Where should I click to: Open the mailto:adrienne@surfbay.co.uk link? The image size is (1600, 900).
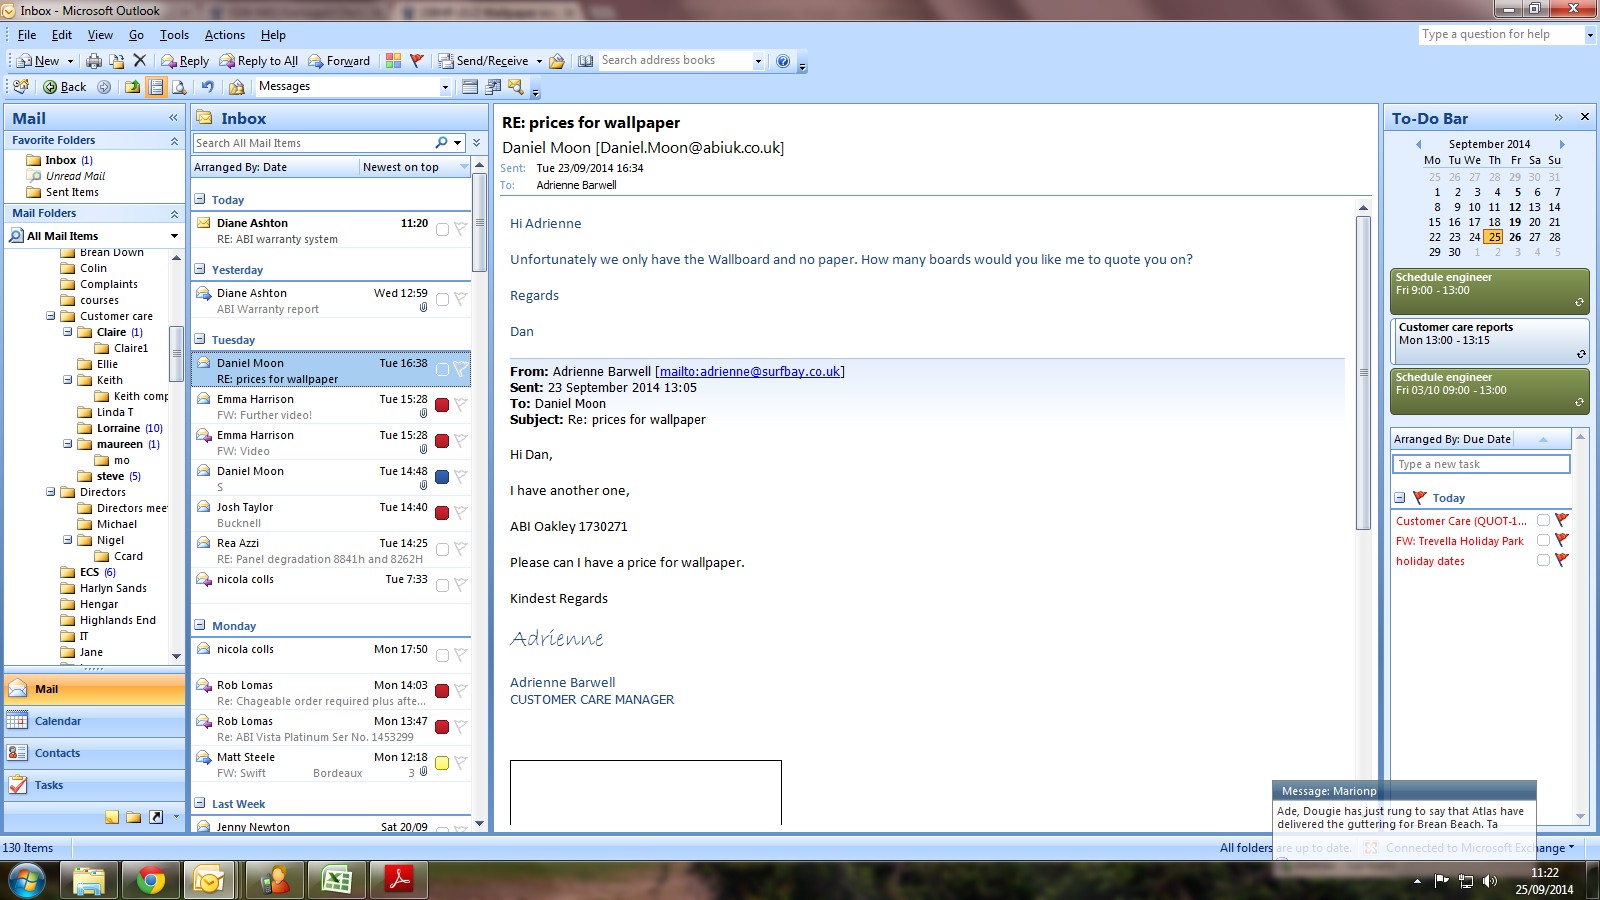coord(750,371)
